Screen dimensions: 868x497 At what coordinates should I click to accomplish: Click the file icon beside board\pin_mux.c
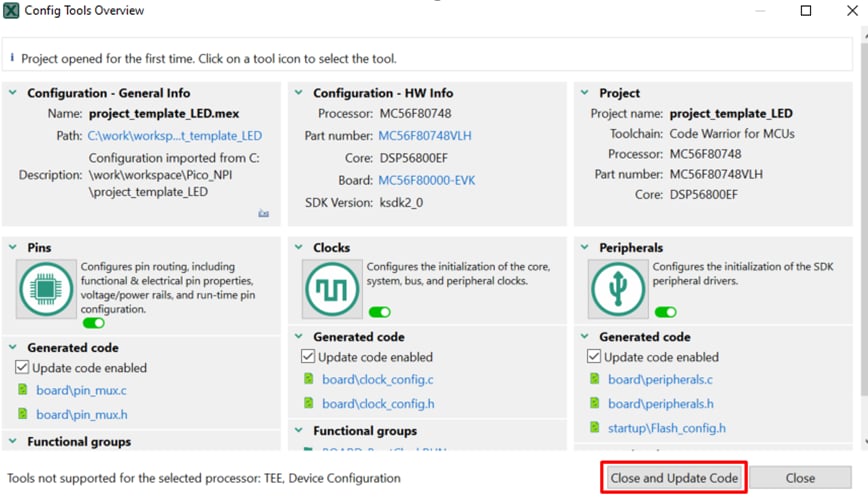[x=23, y=391]
